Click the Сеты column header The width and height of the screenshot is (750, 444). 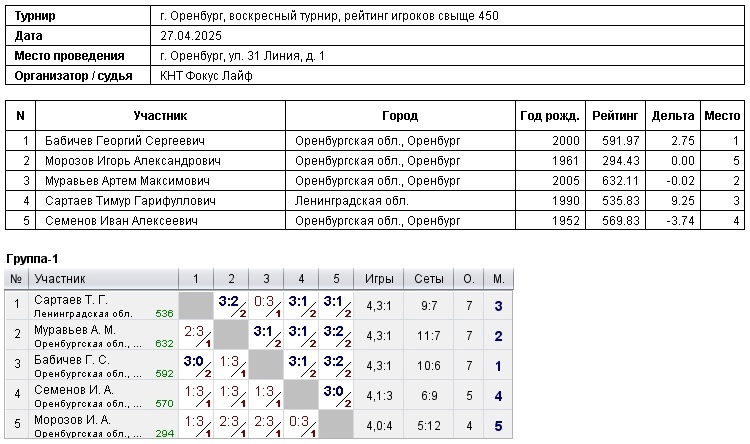tap(428, 278)
